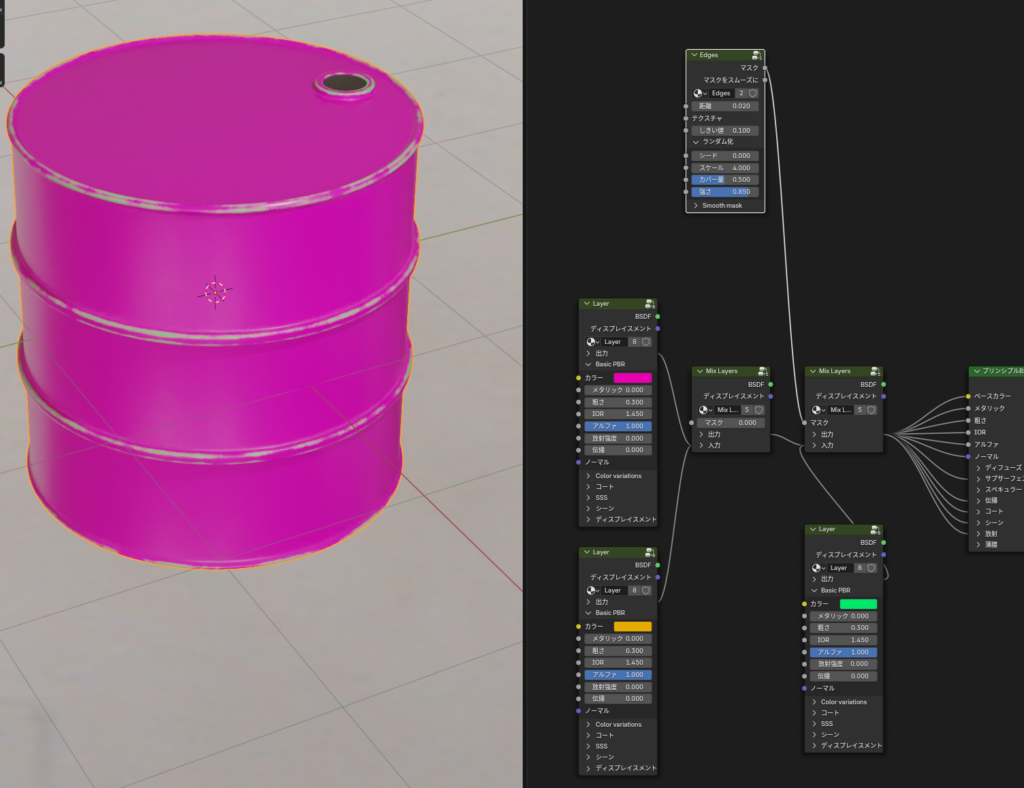Click group icon on pink Layer node header
This screenshot has width=1024, height=788.
tap(650, 303)
